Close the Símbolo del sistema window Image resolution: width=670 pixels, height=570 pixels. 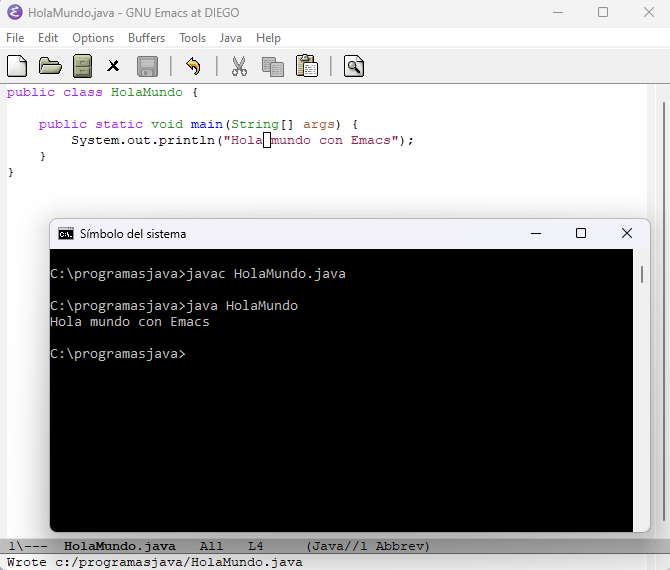(627, 233)
